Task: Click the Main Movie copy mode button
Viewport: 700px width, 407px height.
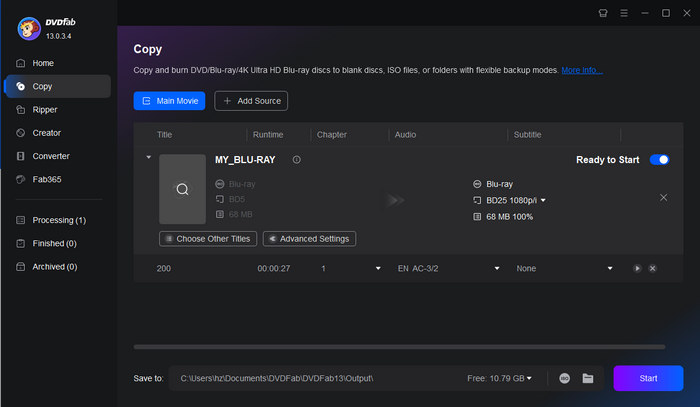Action: point(169,101)
